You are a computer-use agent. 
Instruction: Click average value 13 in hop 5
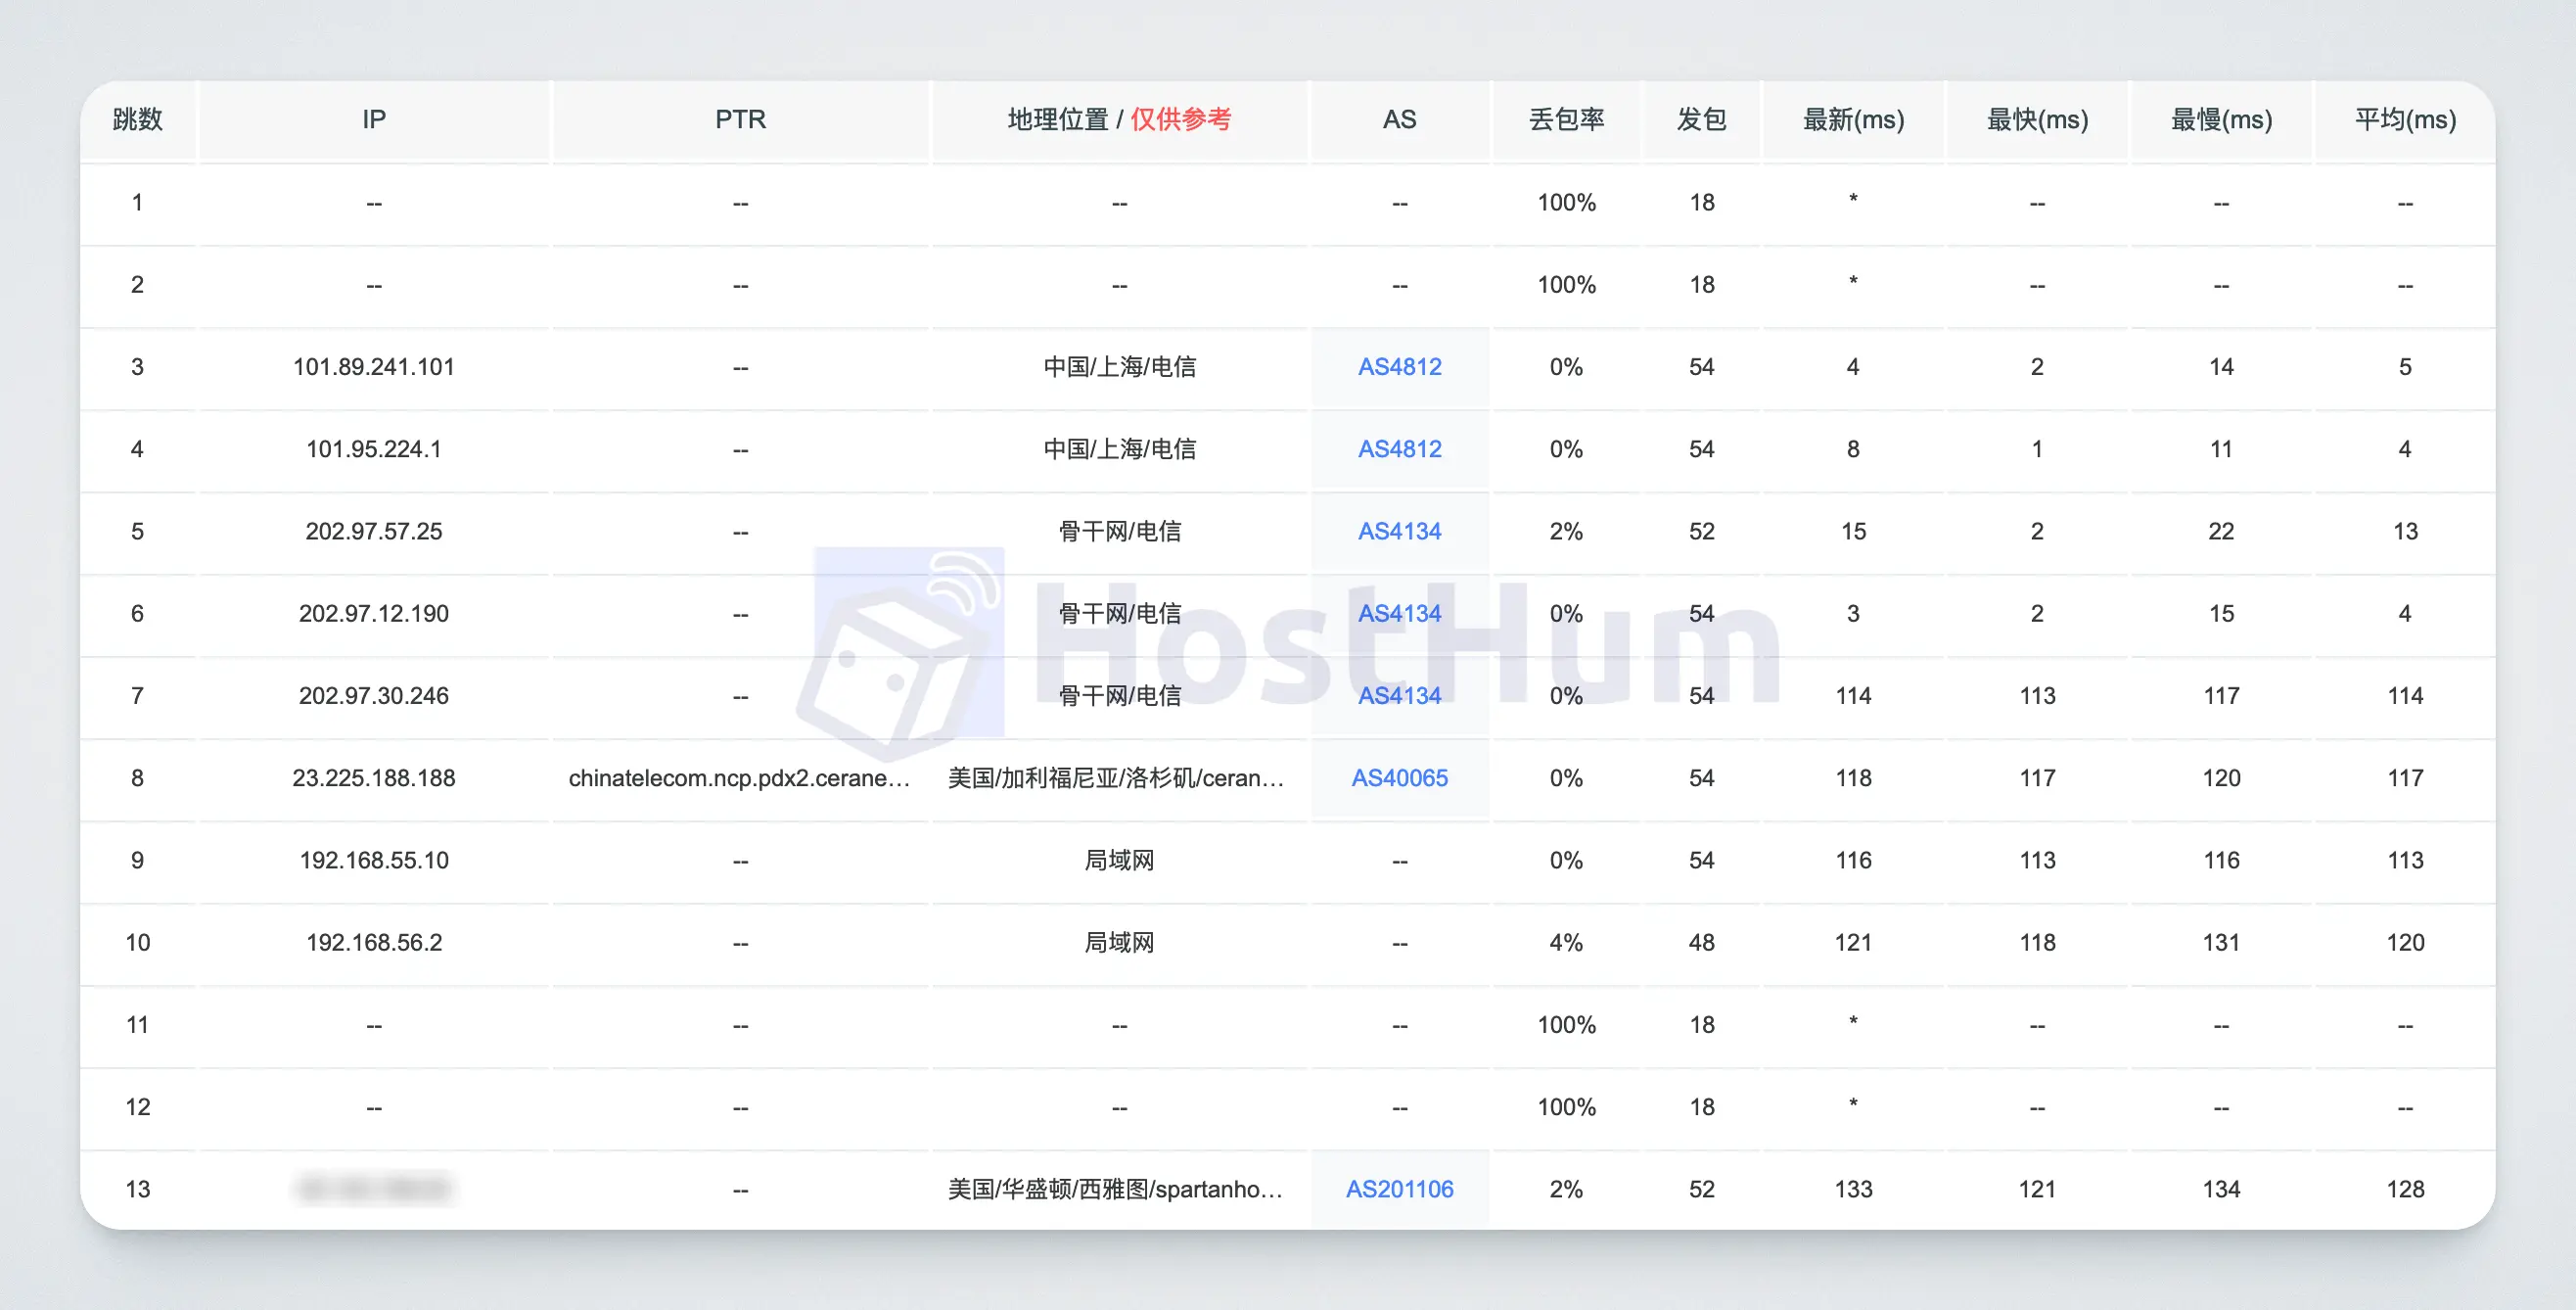2405,531
